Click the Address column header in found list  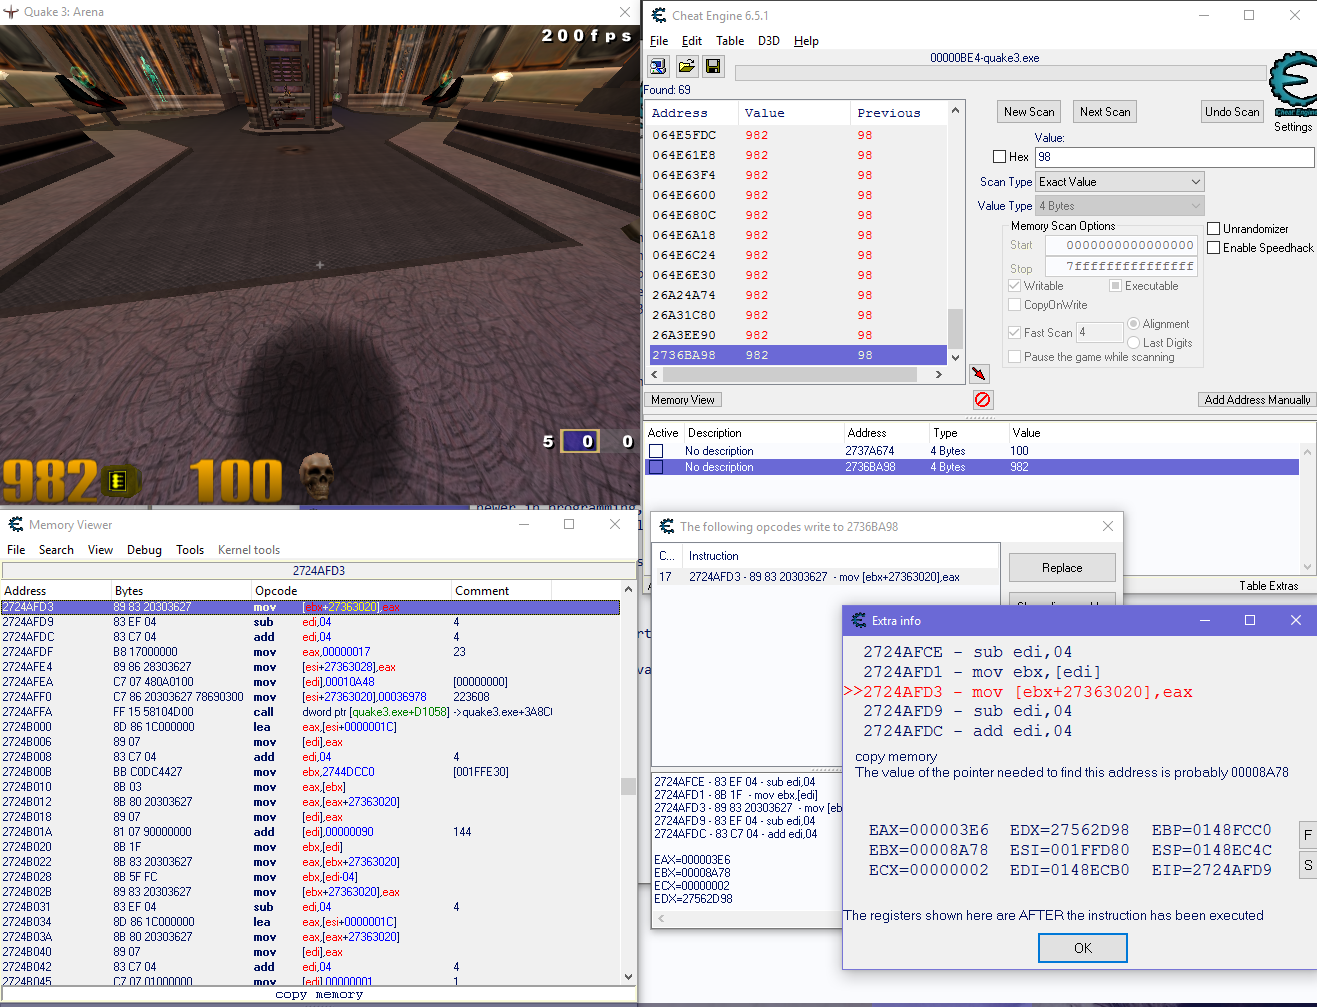(692, 113)
